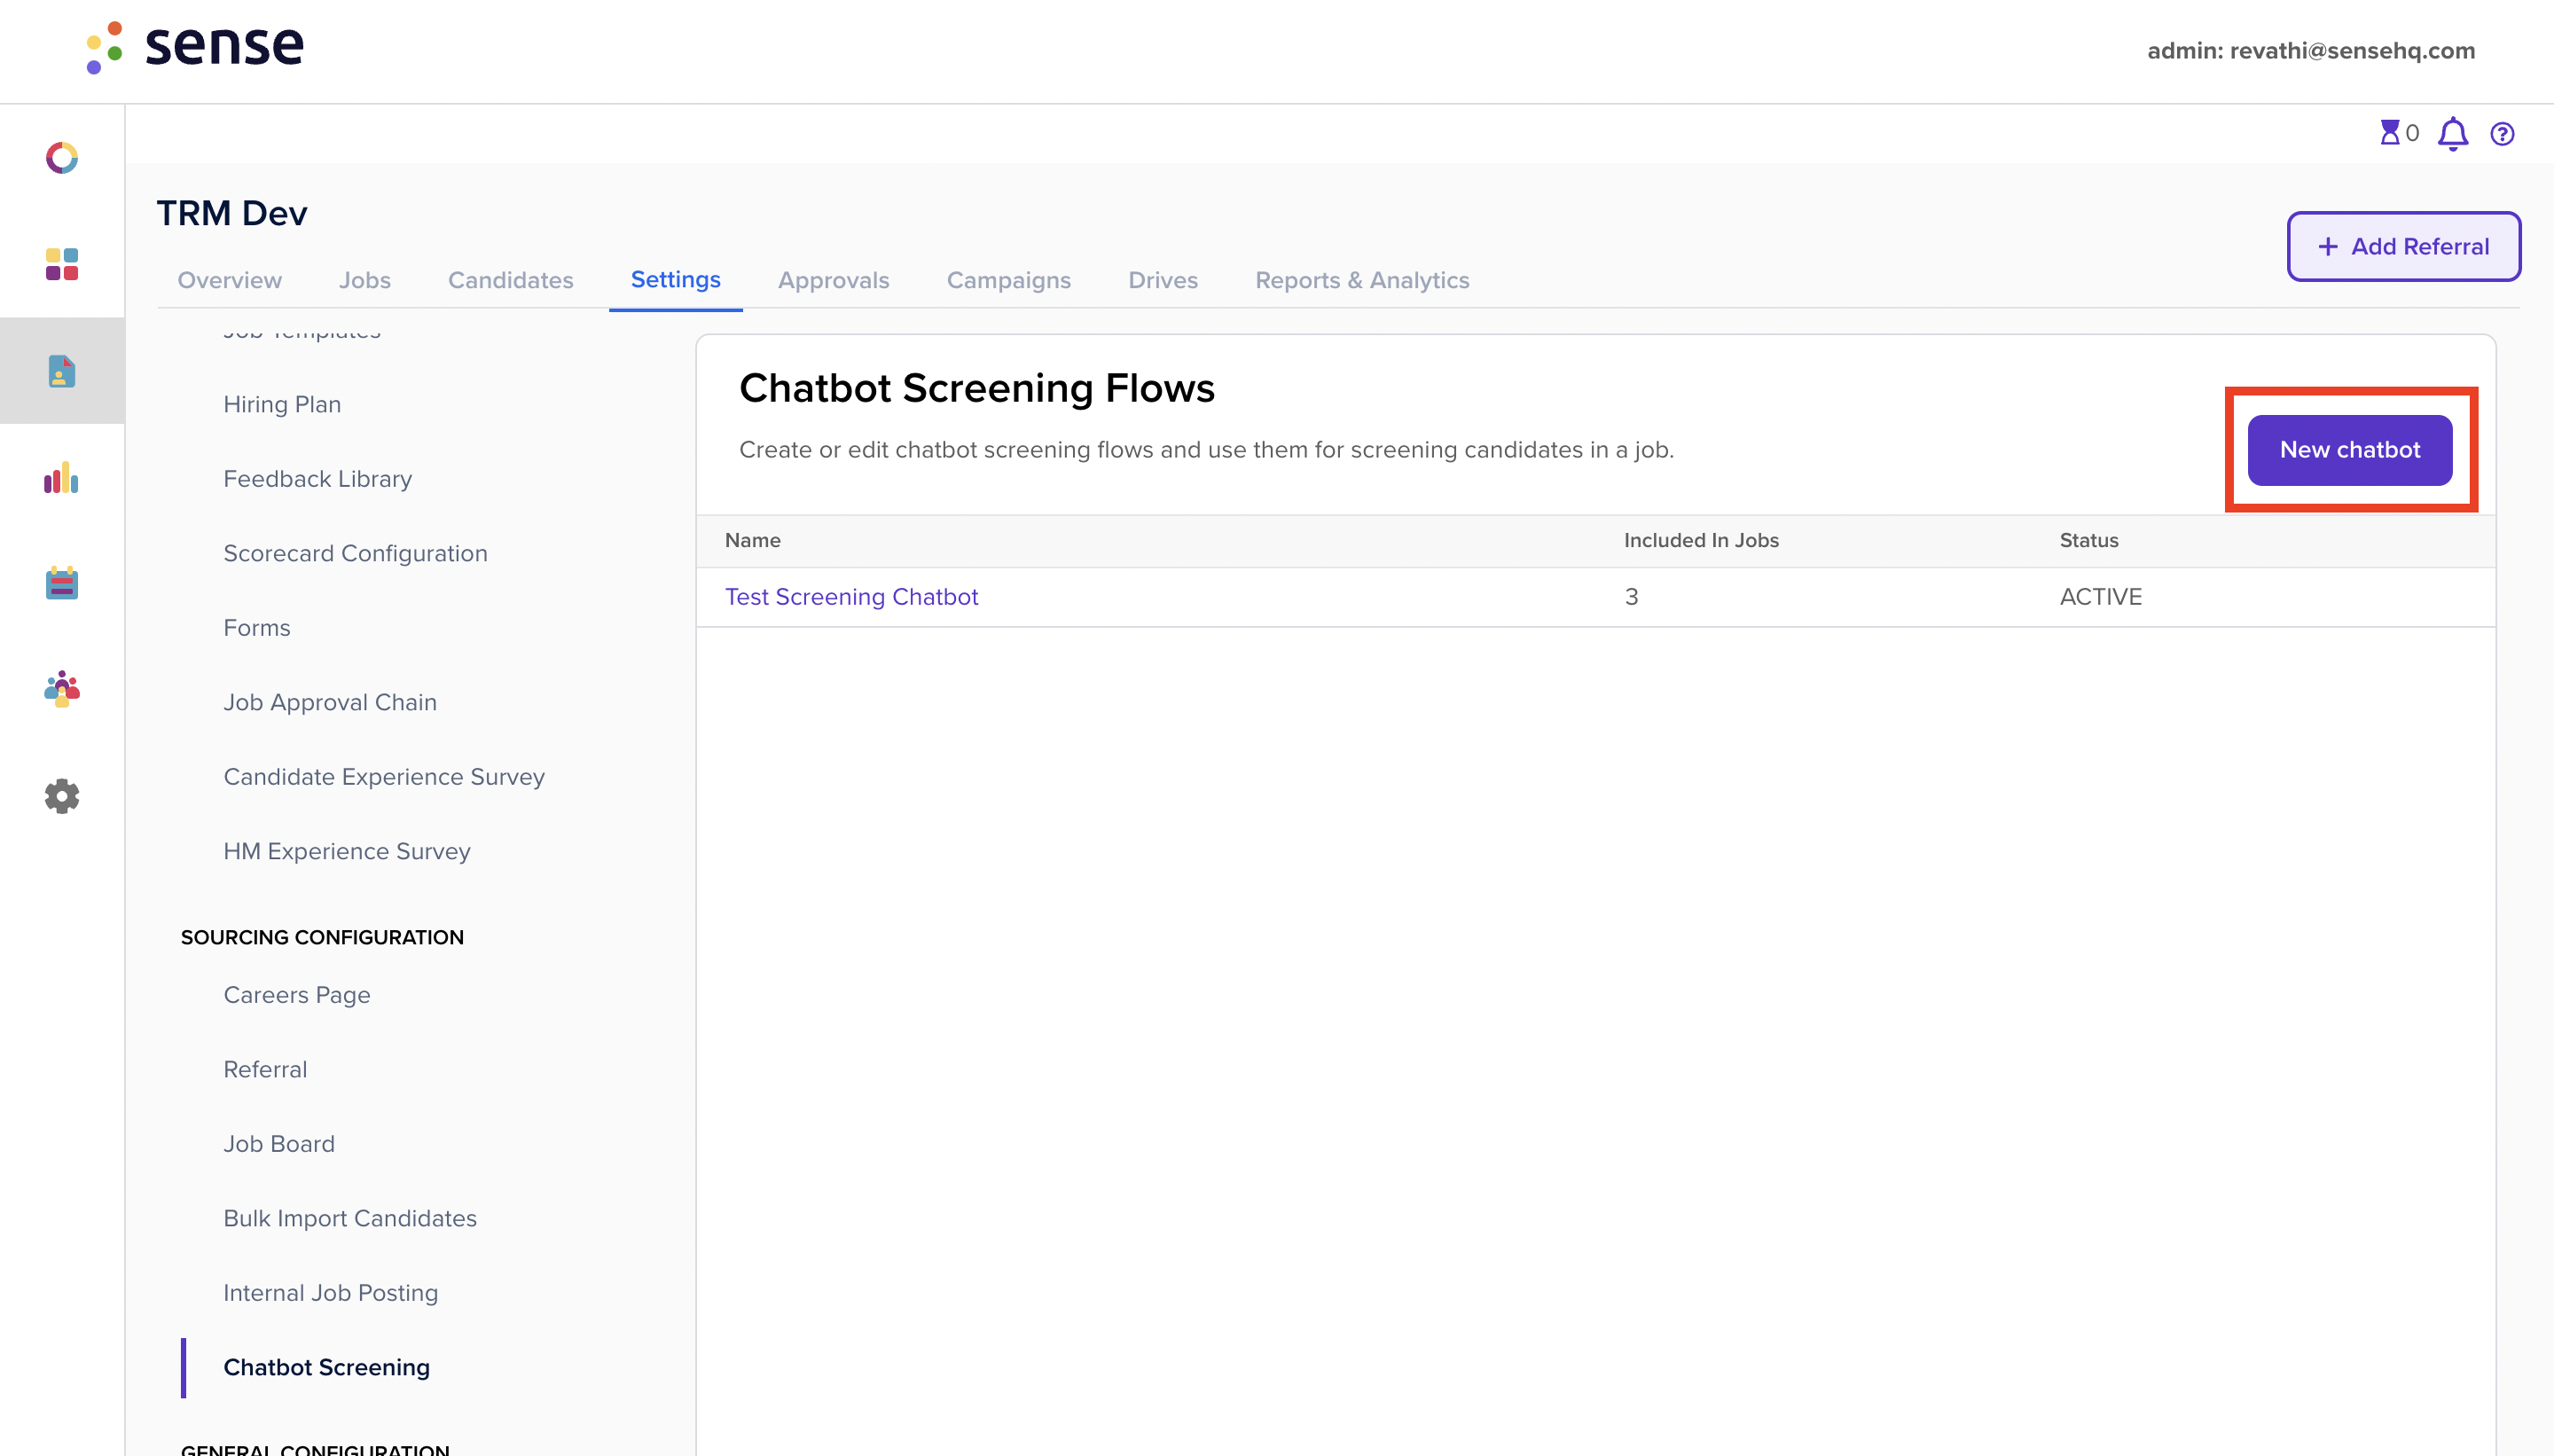The height and width of the screenshot is (1456, 2554).
Task: Open the help question mark icon
Action: pos(2502,134)
